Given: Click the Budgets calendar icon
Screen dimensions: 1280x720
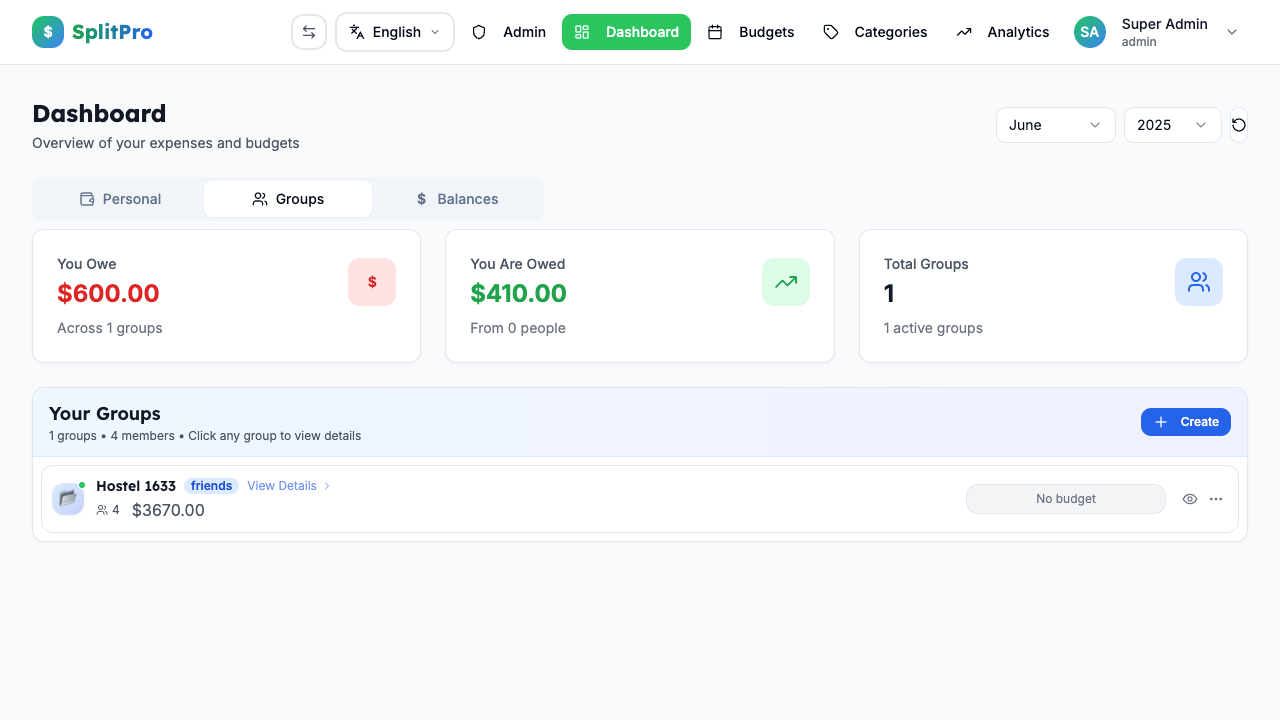Looking at the screenshot, I should [716, 32].
